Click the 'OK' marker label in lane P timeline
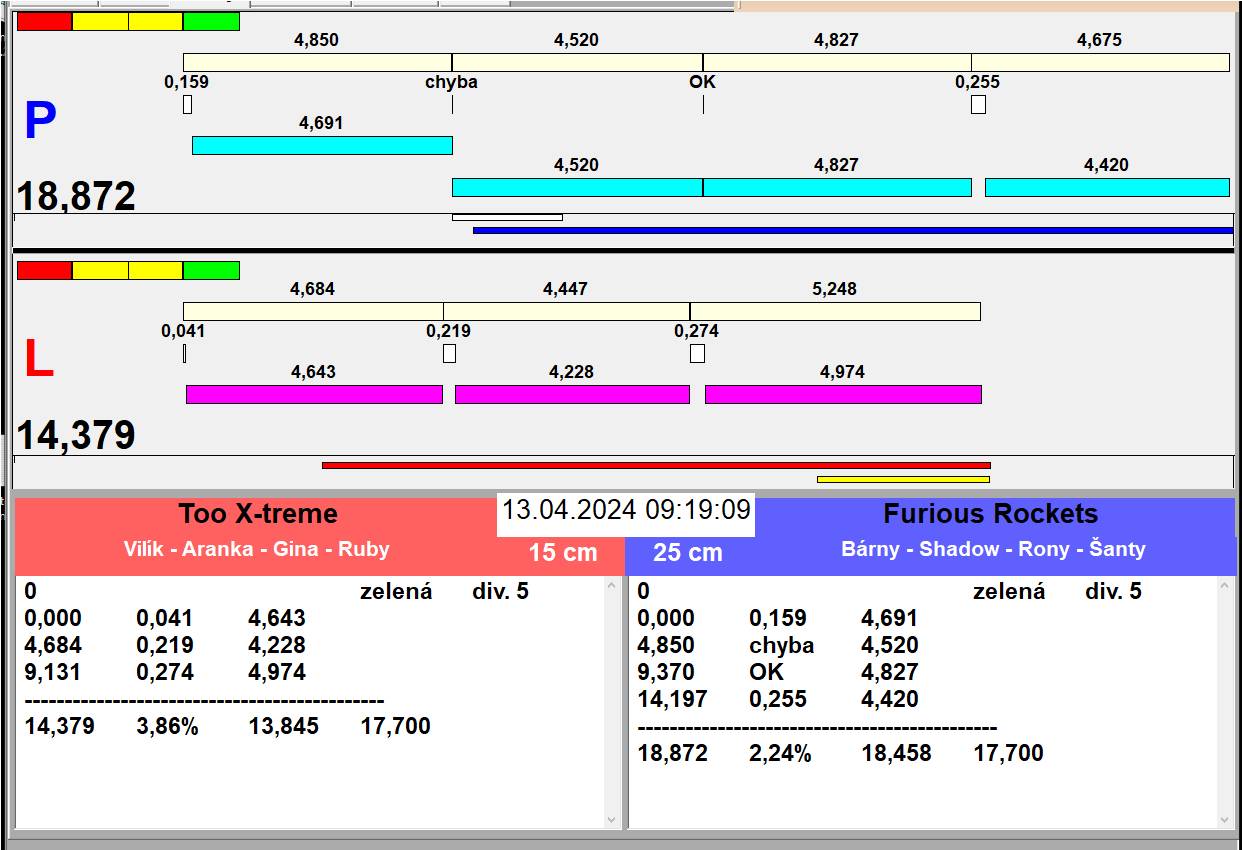This screenshot has width=1242, height=850. tap(703, 82)
